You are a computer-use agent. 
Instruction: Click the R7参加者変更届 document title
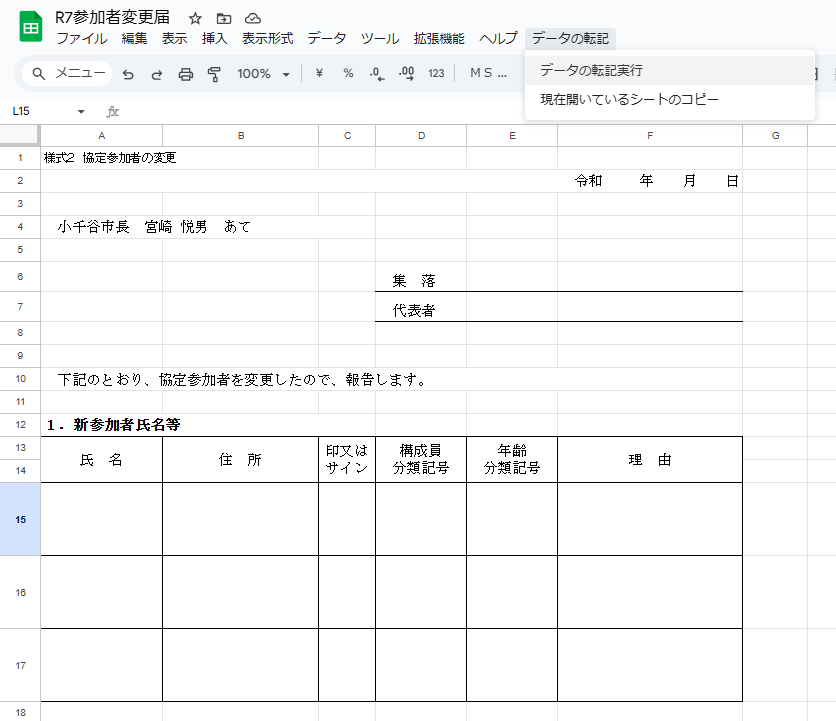(x=112, y=18)
